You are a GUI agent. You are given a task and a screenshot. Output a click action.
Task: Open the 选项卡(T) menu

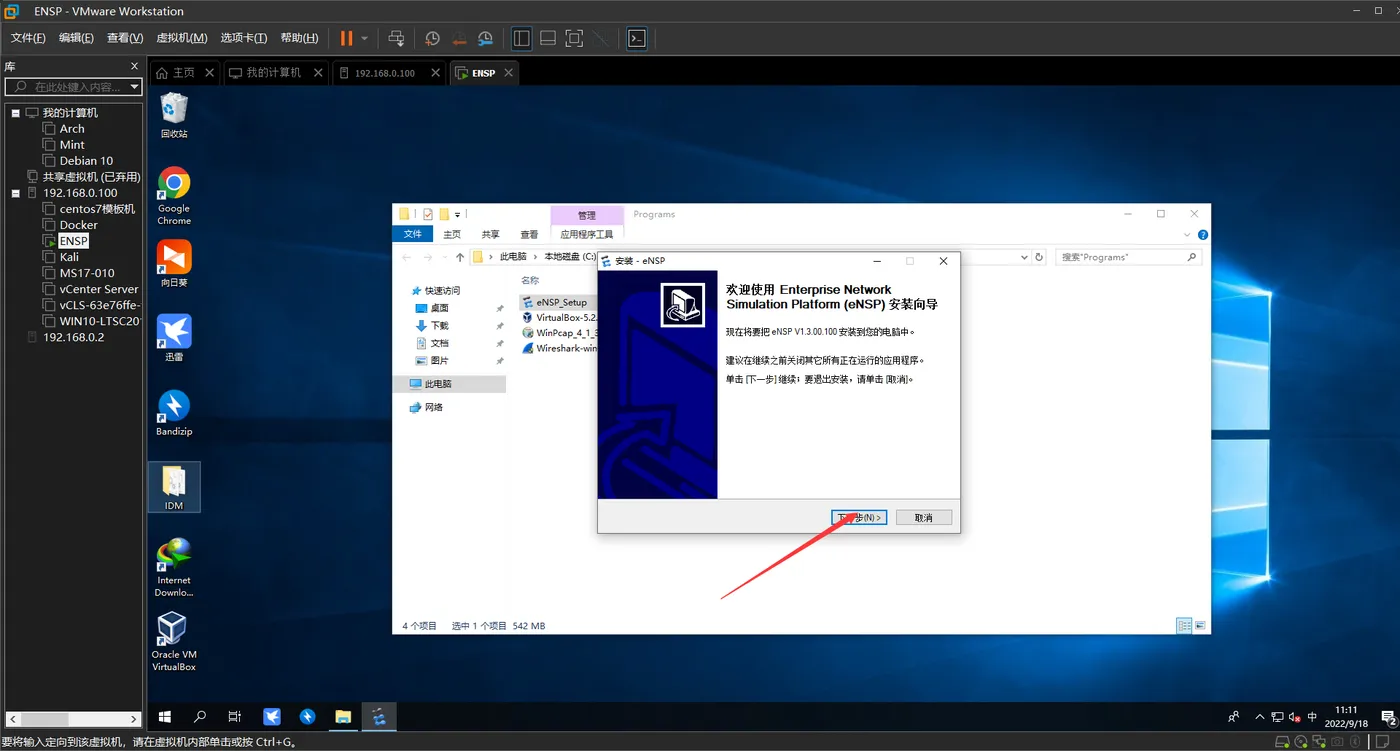click(244, 38)
